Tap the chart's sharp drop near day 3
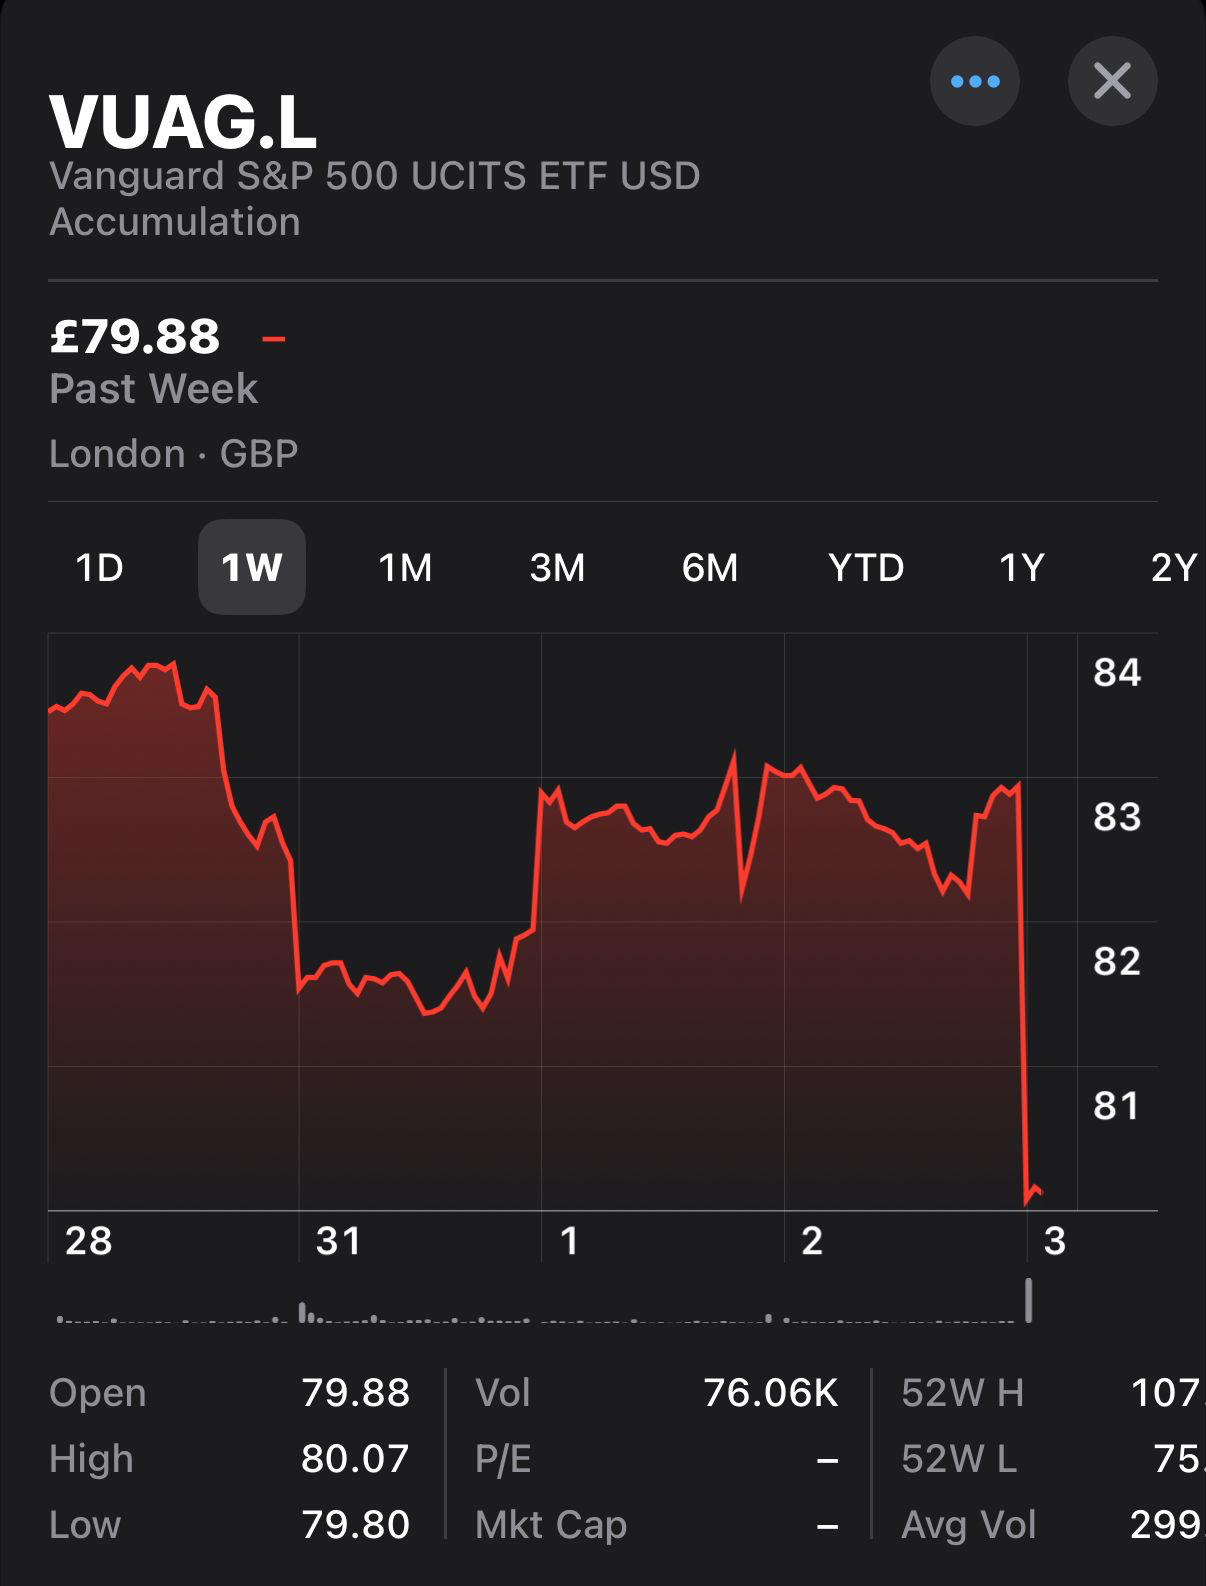Viewport: 1206px width, 1586px height. tap(1023, 1000)
